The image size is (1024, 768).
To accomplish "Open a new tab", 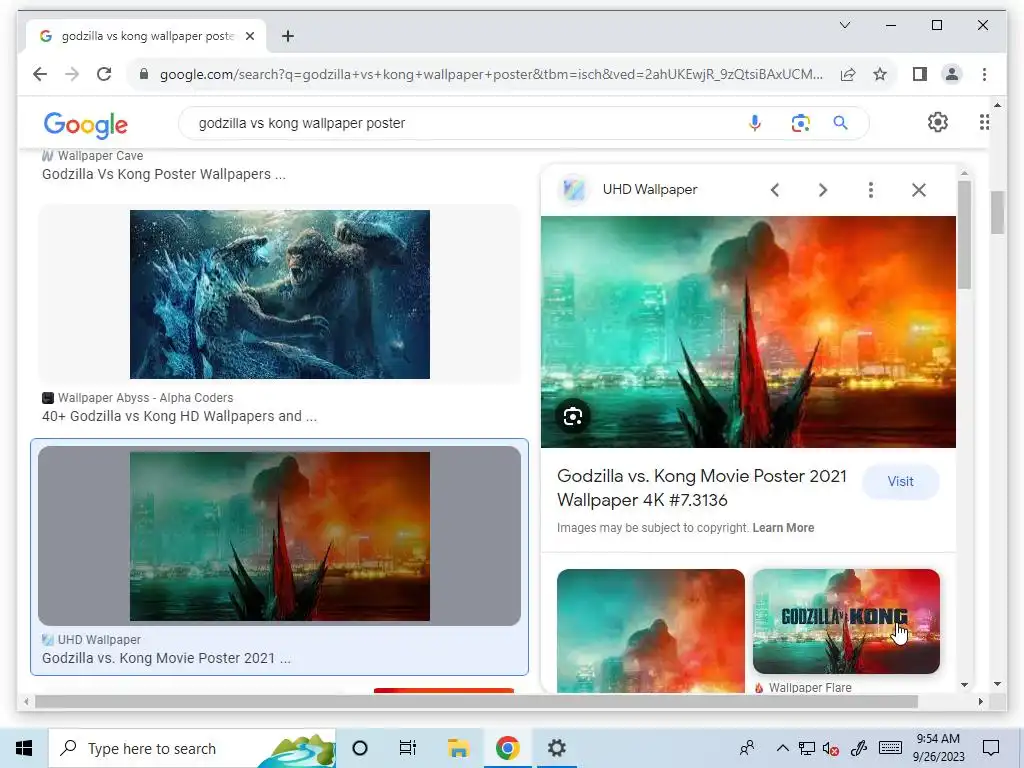I will click(x=287, y=36).
